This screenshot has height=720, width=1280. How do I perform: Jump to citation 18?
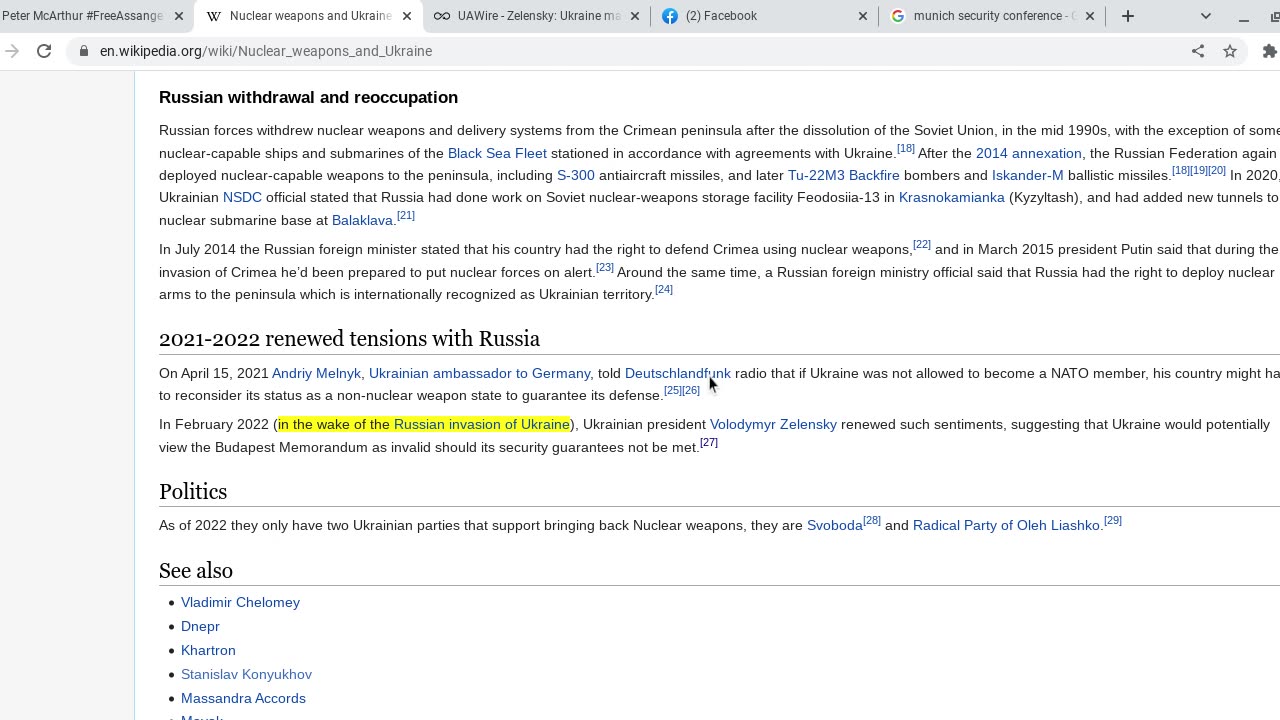(x=906, y=148)
